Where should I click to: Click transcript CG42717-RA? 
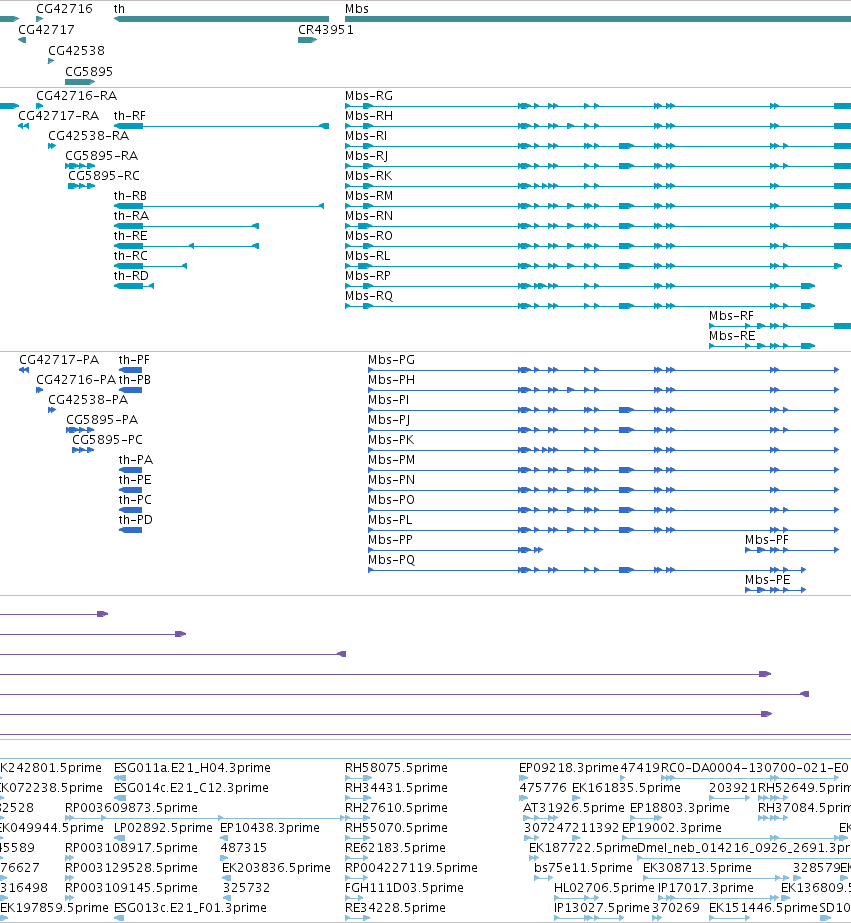point(59,116)
